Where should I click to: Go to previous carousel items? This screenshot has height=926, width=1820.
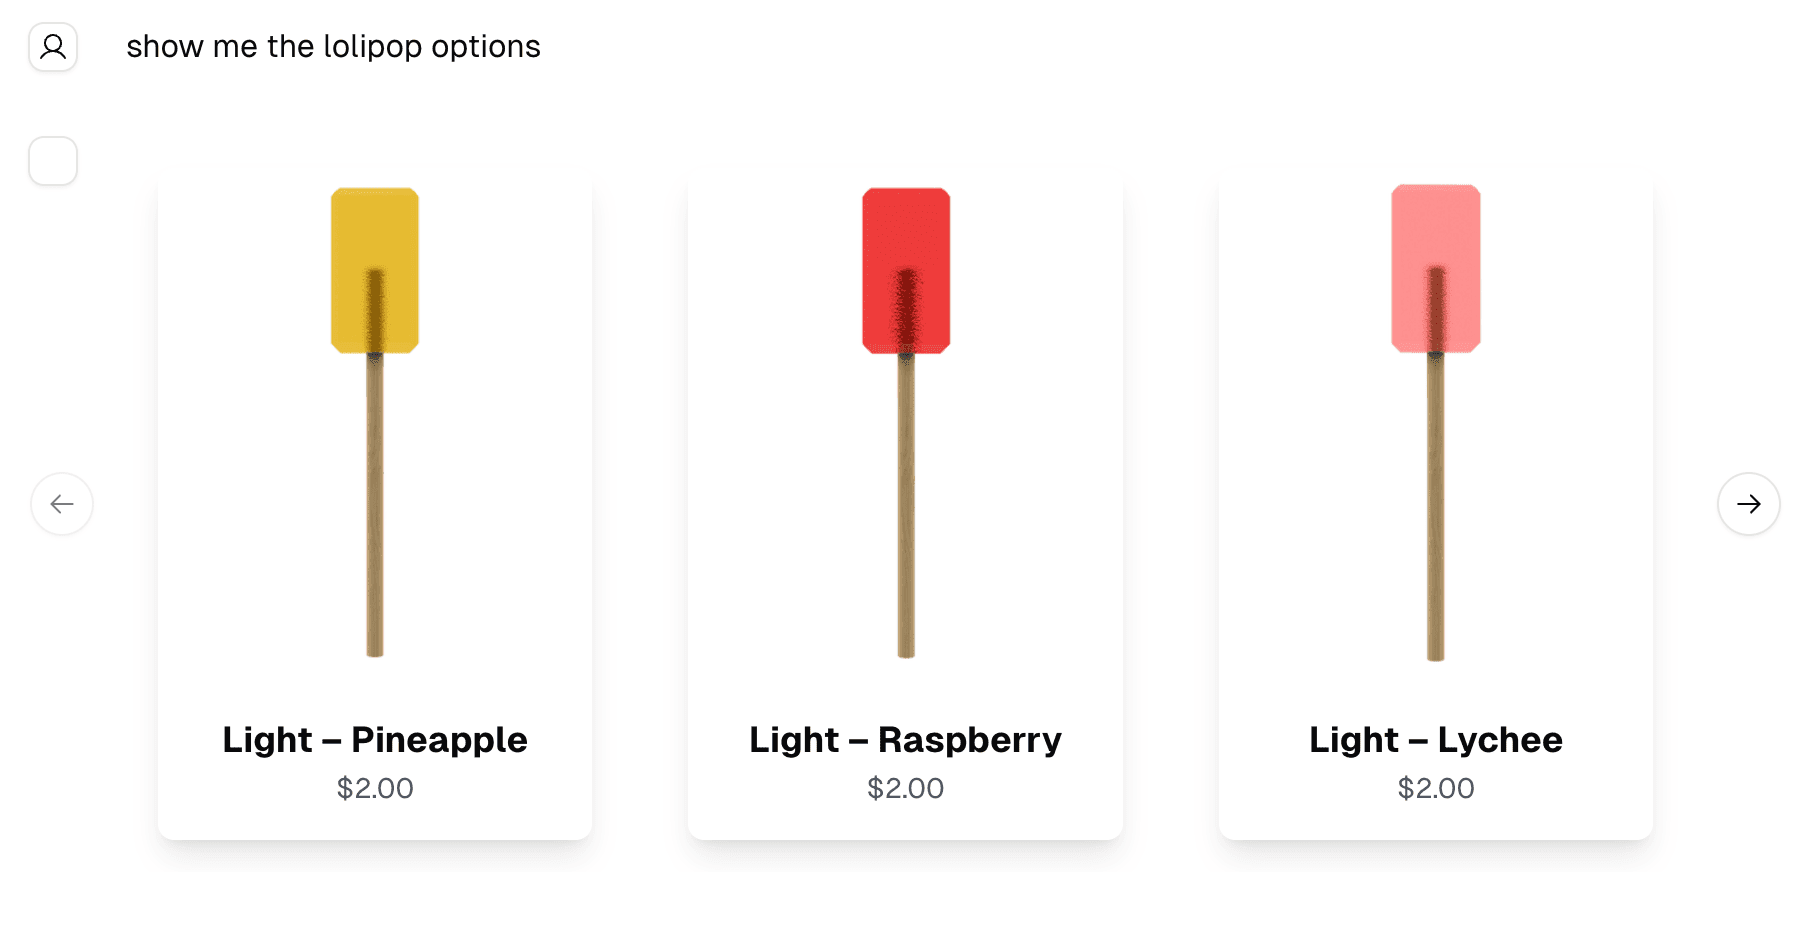click(62, 504)
